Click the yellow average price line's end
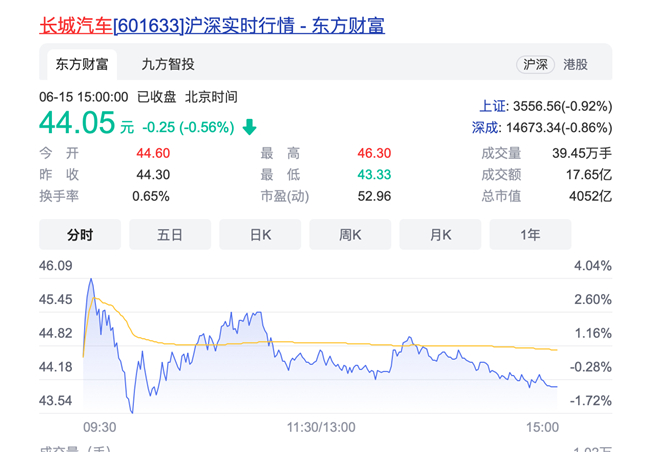650x452 pixels. (555, 350)
